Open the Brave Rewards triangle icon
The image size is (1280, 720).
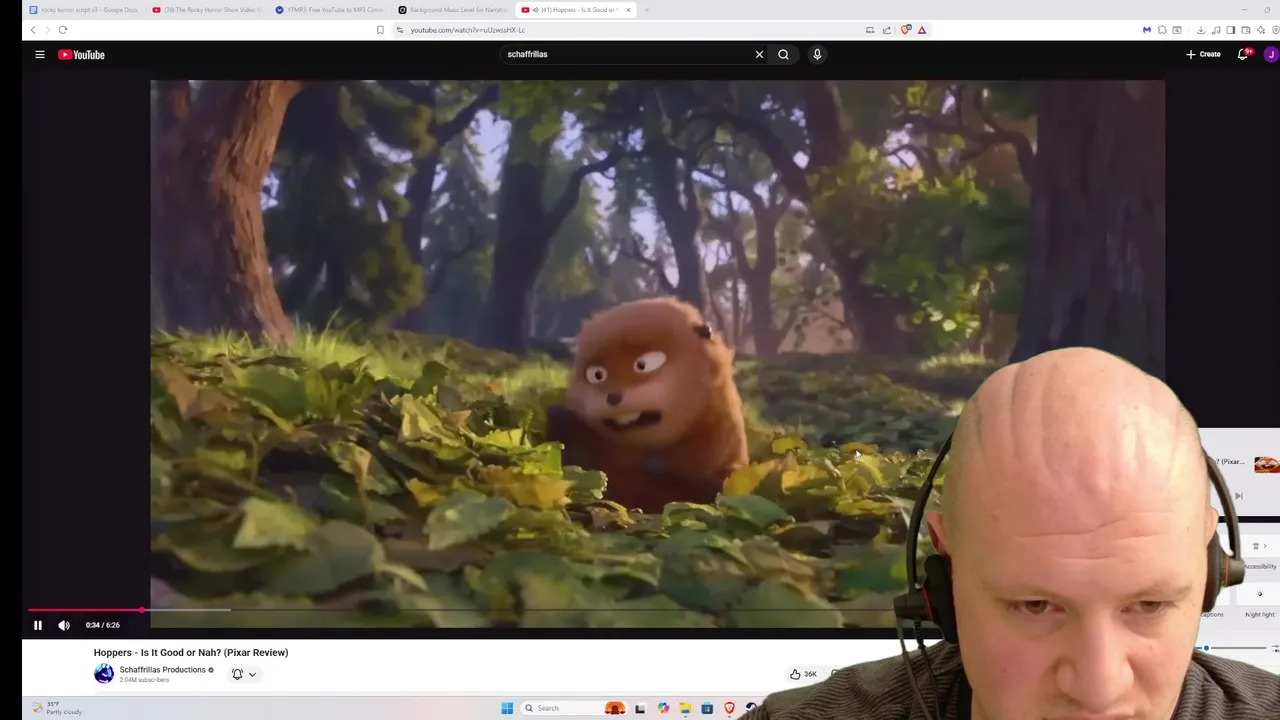pos(922,30)
